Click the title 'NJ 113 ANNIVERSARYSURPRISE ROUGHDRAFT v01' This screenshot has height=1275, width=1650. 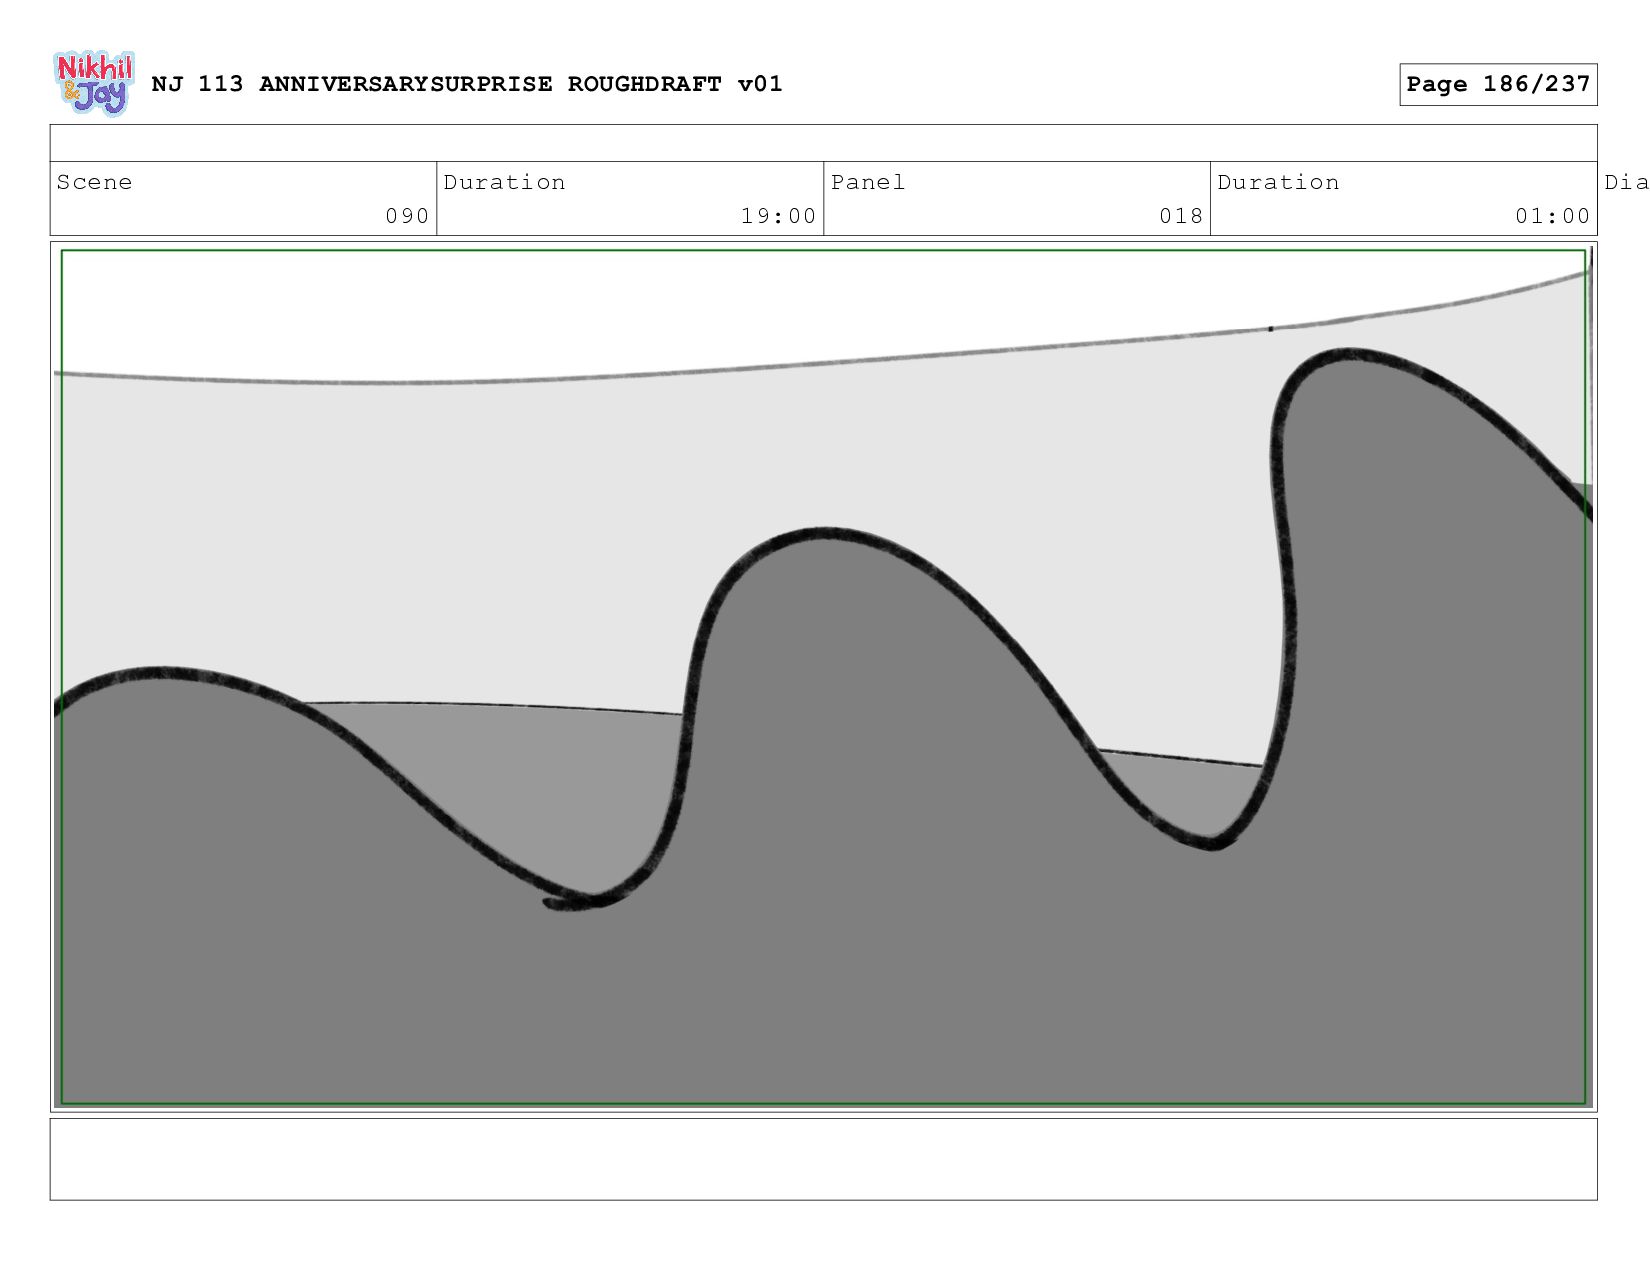(x=467, y=84)
